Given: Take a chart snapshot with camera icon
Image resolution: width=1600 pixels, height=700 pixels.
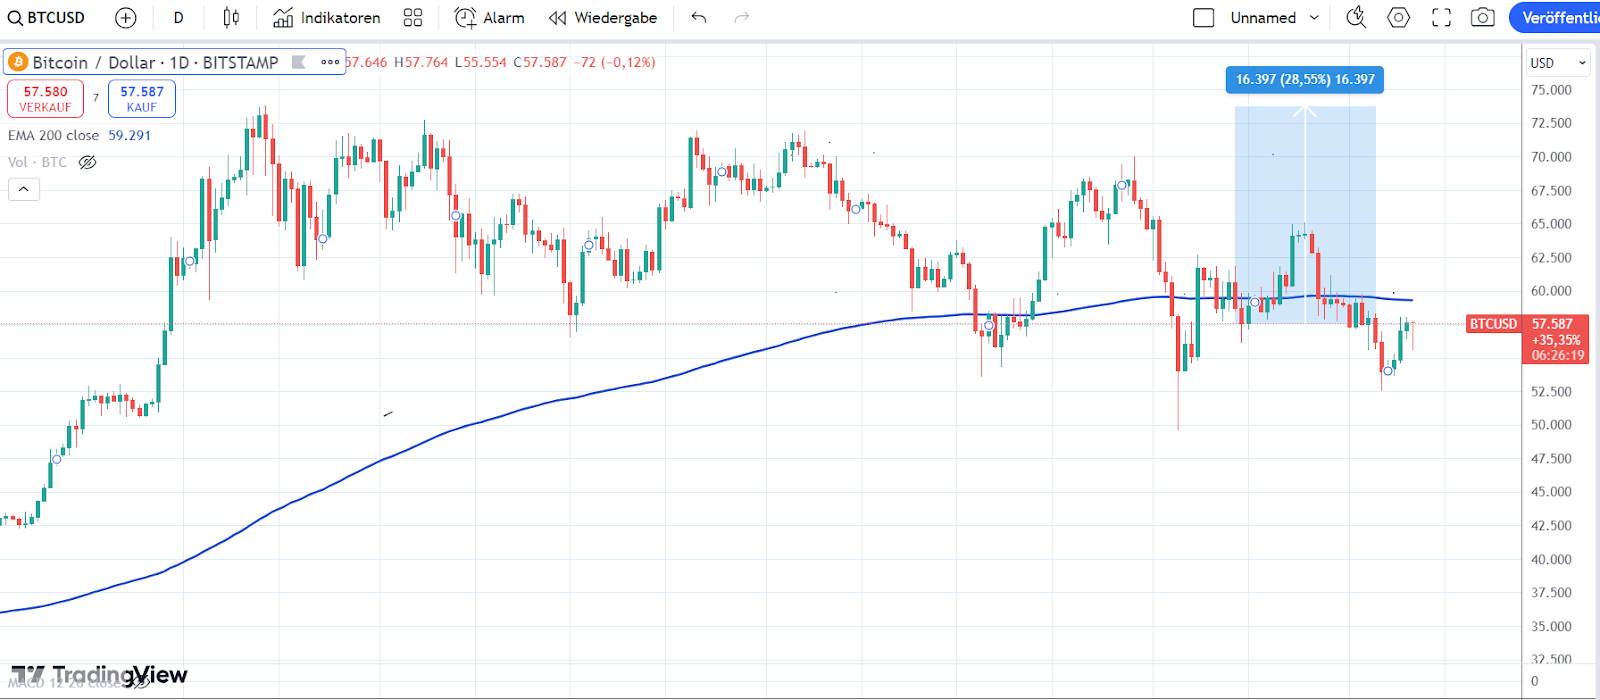Looking at the screenshot, I should (x=1483, y=18).
